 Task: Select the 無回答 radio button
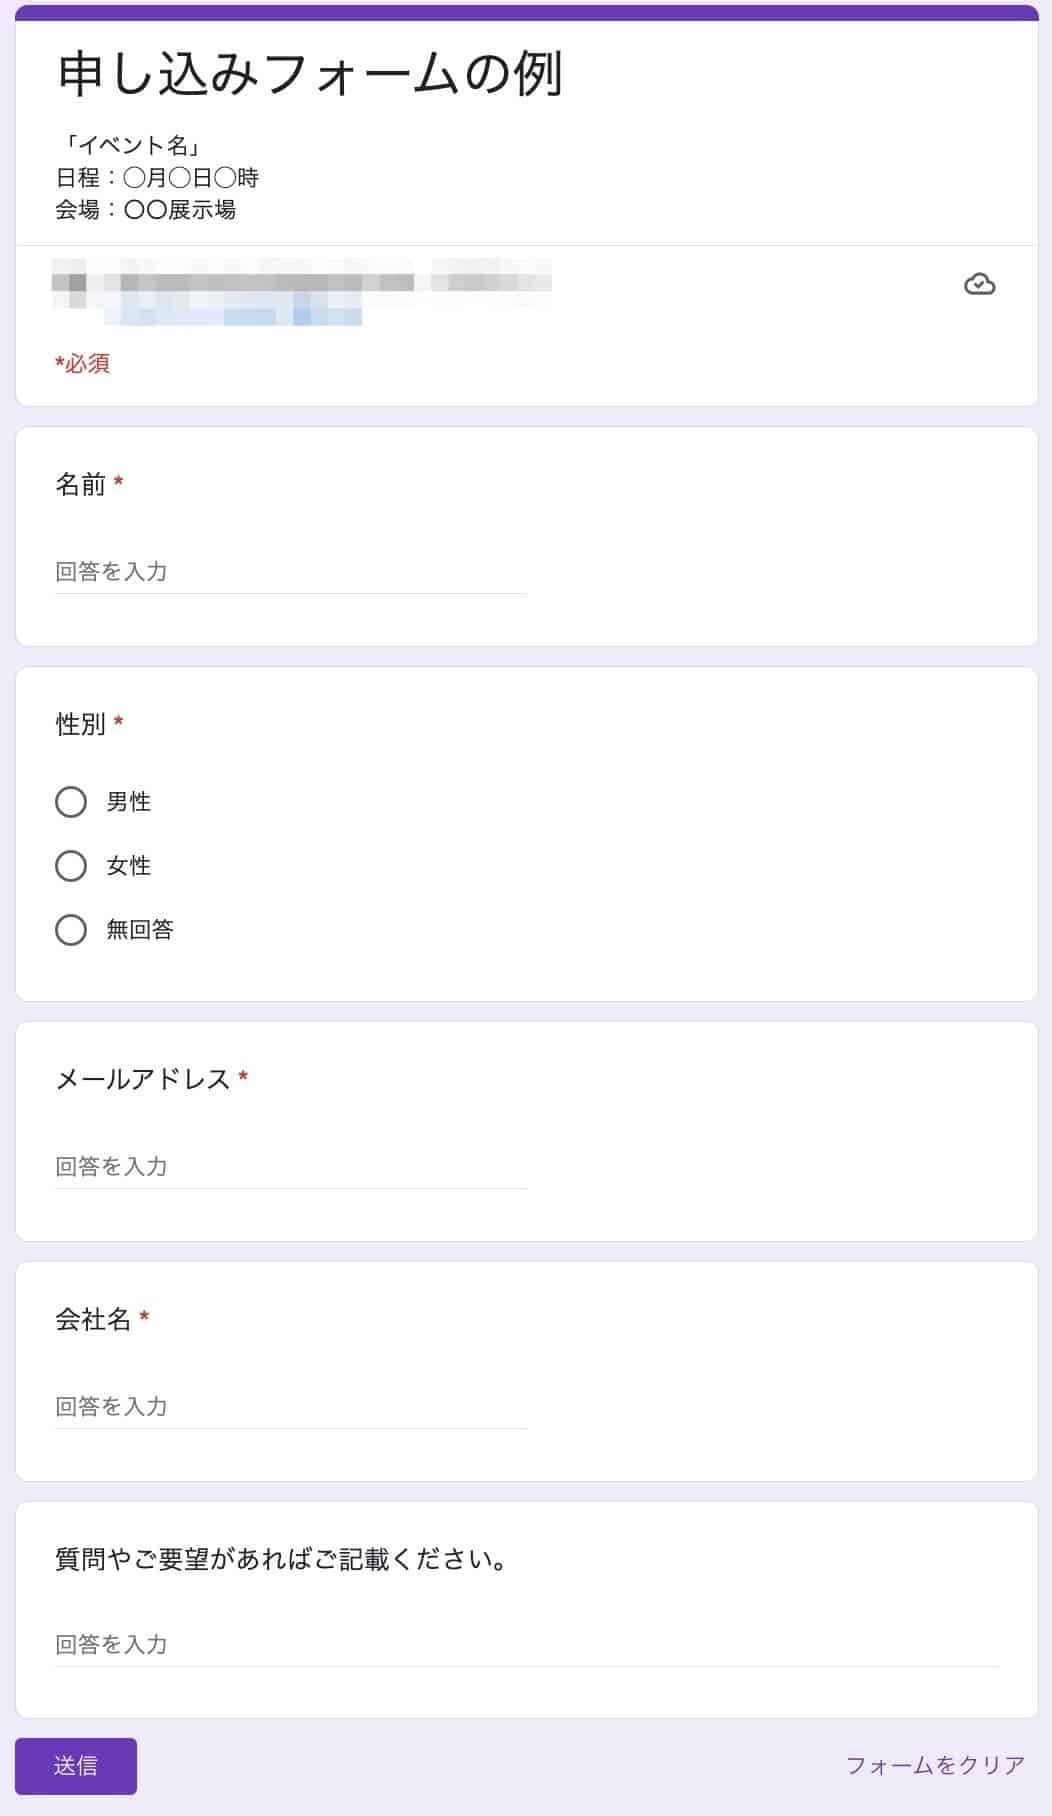[71, 931]
